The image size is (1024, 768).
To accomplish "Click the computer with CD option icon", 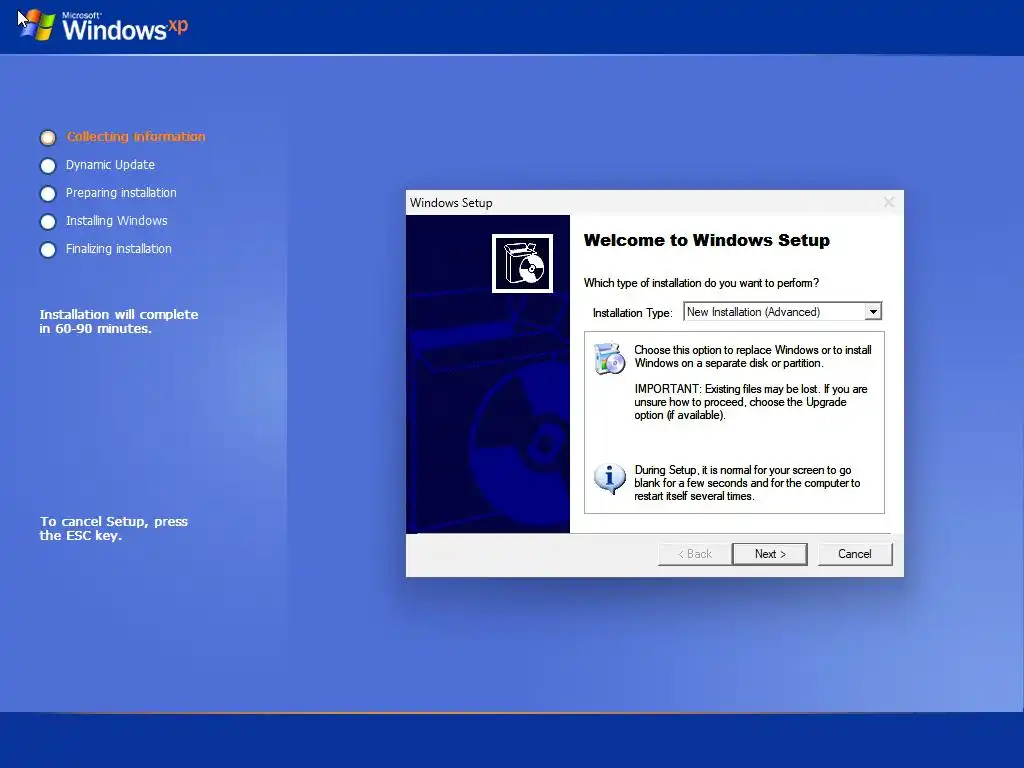I will (610, 358).
